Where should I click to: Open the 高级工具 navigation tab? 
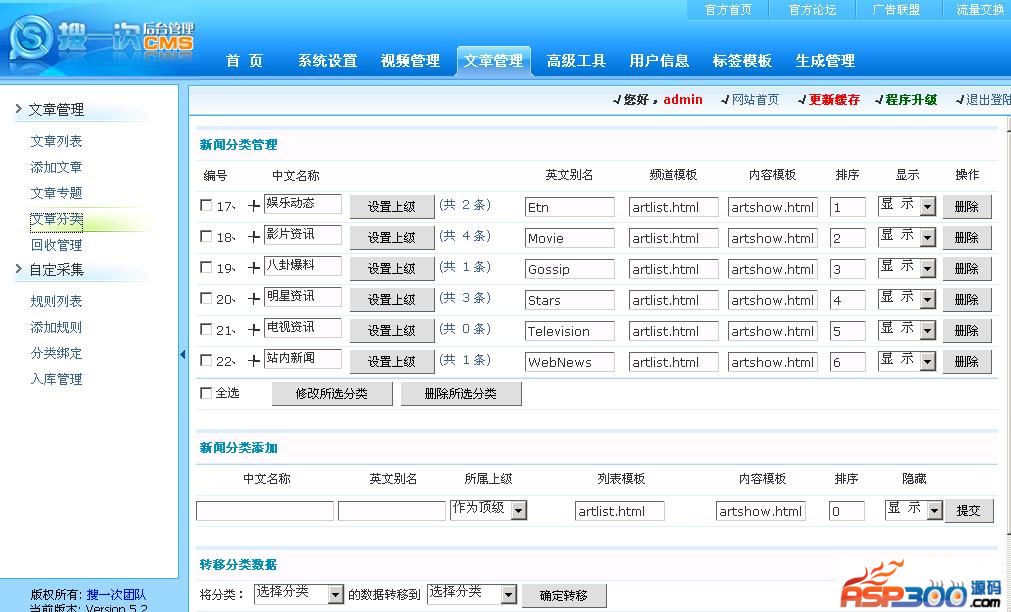[x=576, y=61]
